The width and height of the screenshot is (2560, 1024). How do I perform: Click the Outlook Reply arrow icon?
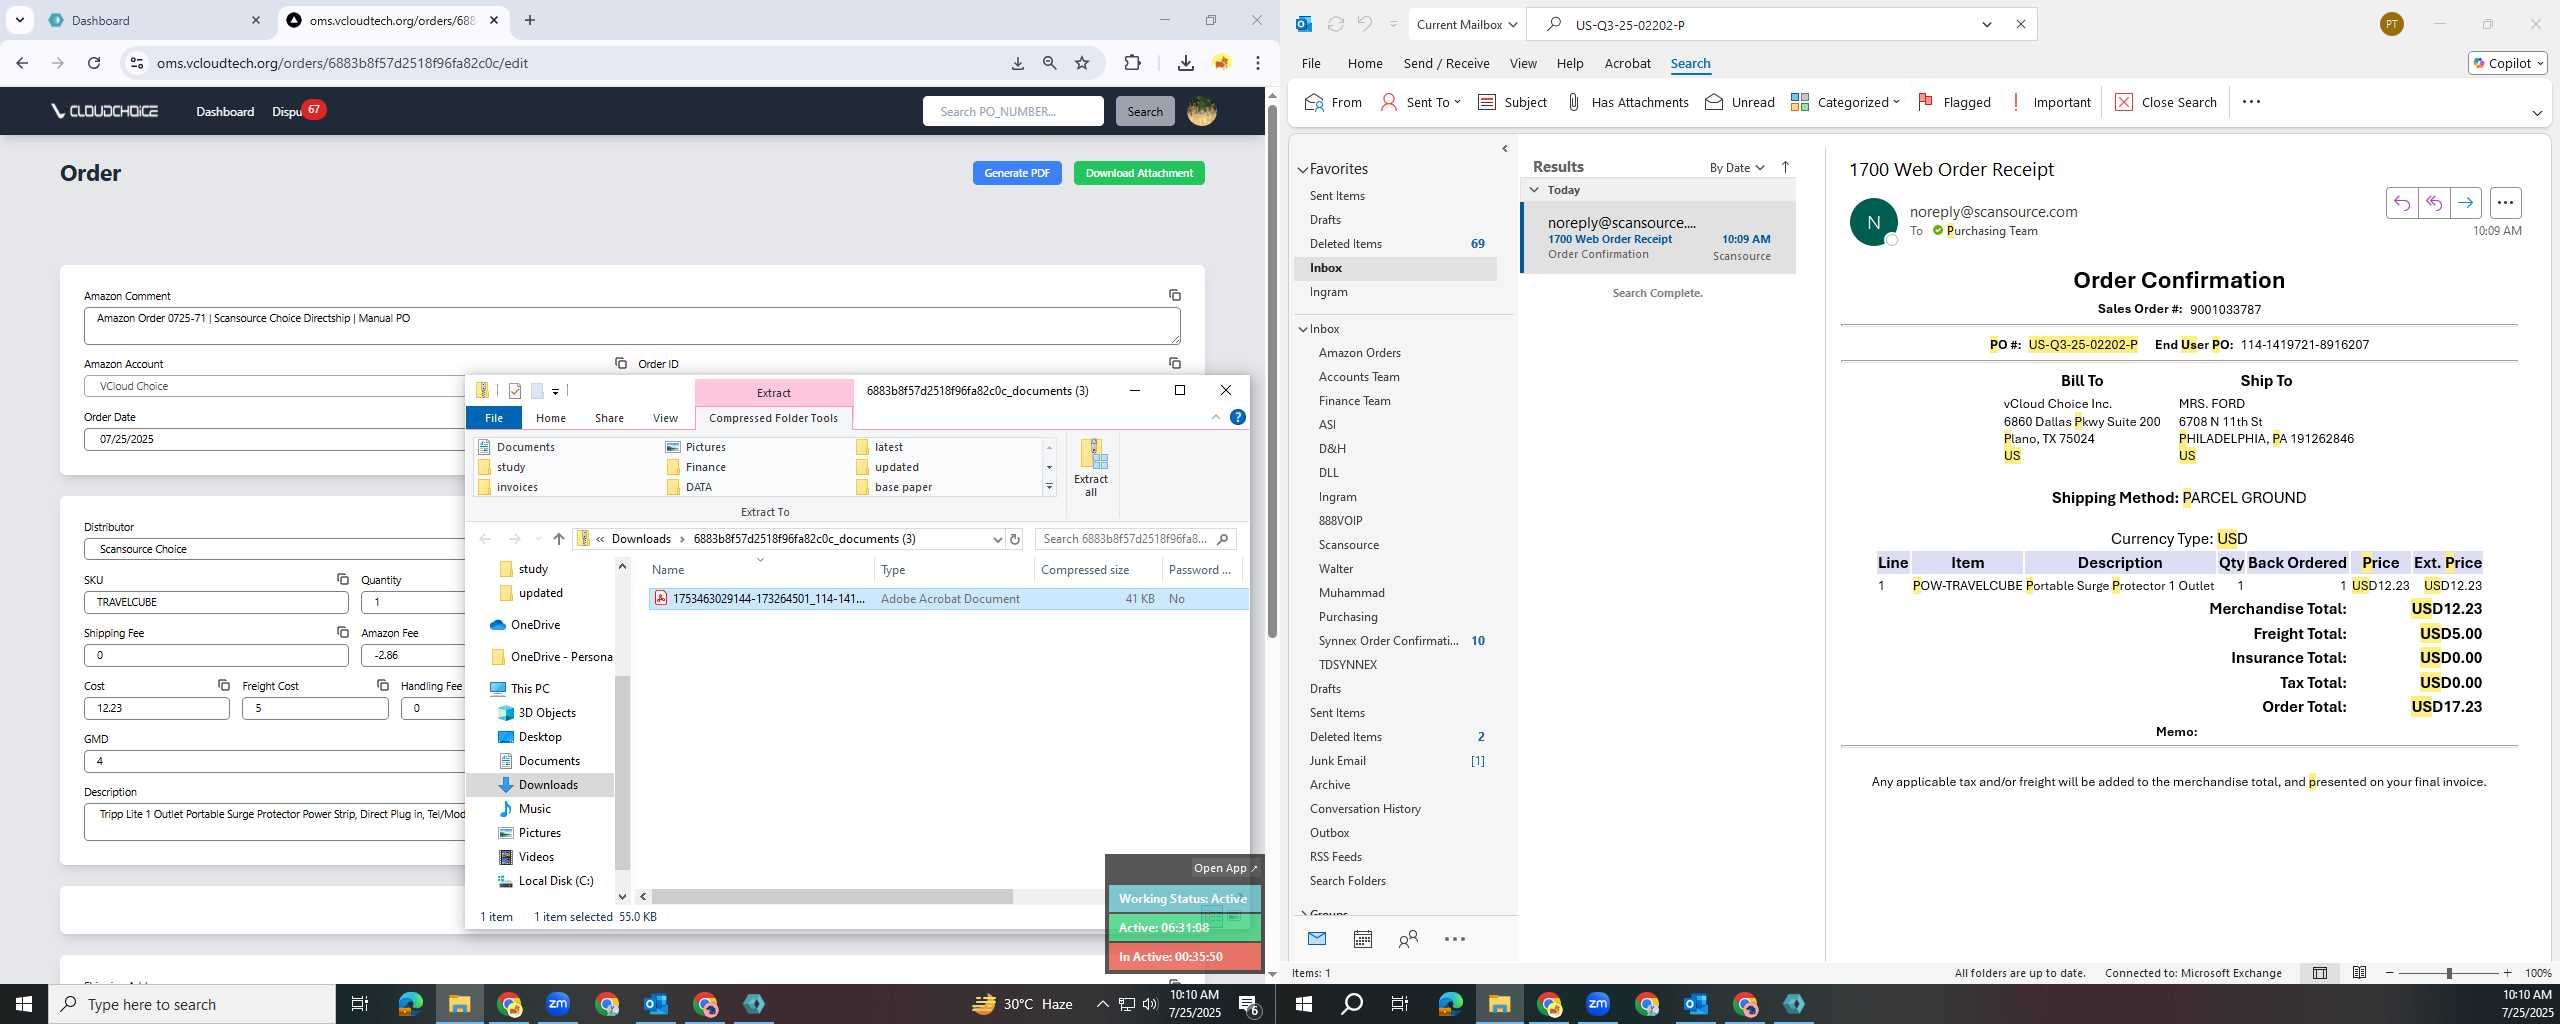[2401, 203]
